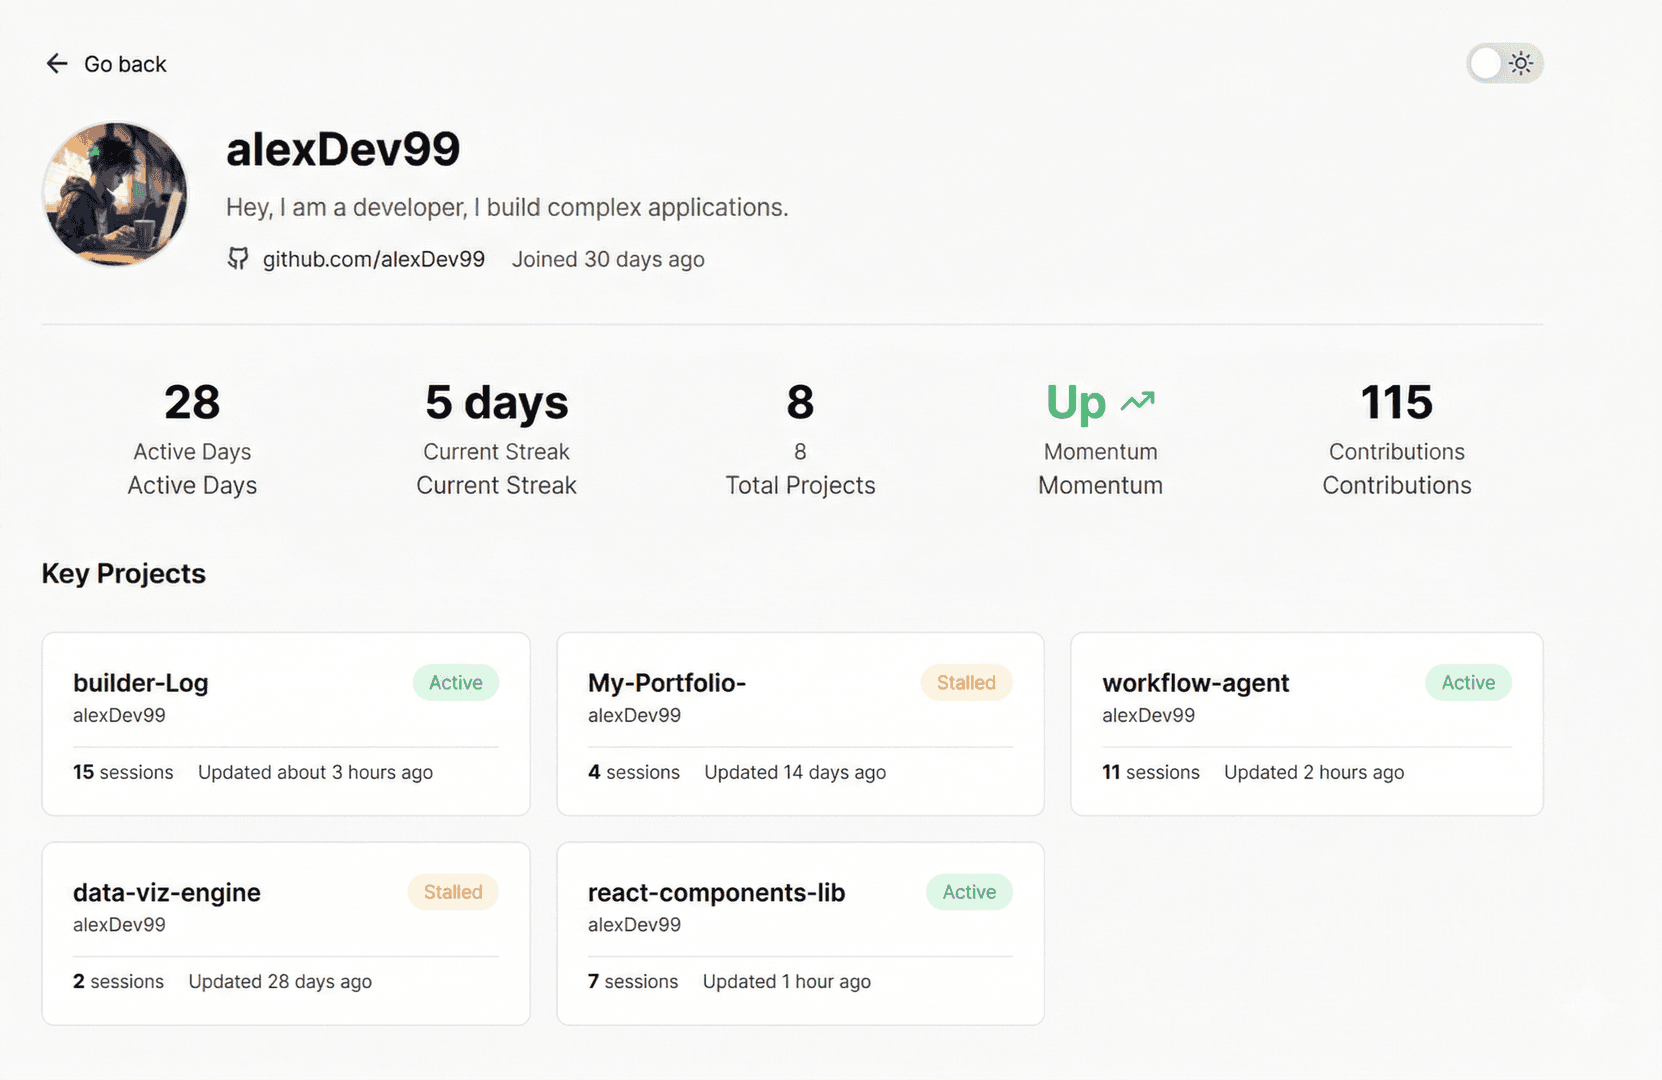Click the Stalled status on data-viz-engine
1662x1080 pixels.
[452, 891]
